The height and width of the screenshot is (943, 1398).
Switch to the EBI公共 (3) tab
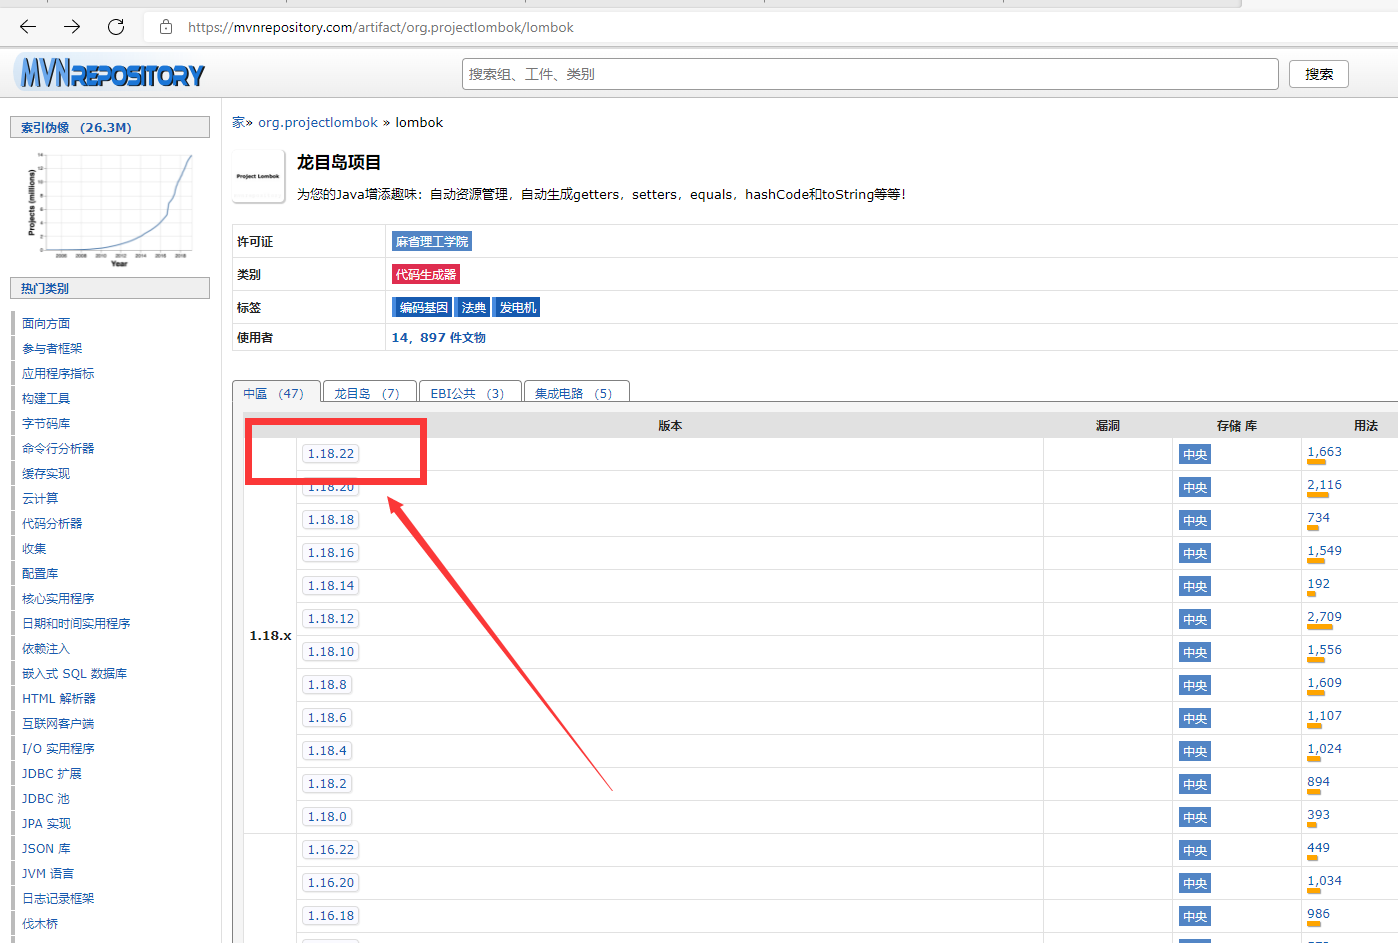[468, 392]
